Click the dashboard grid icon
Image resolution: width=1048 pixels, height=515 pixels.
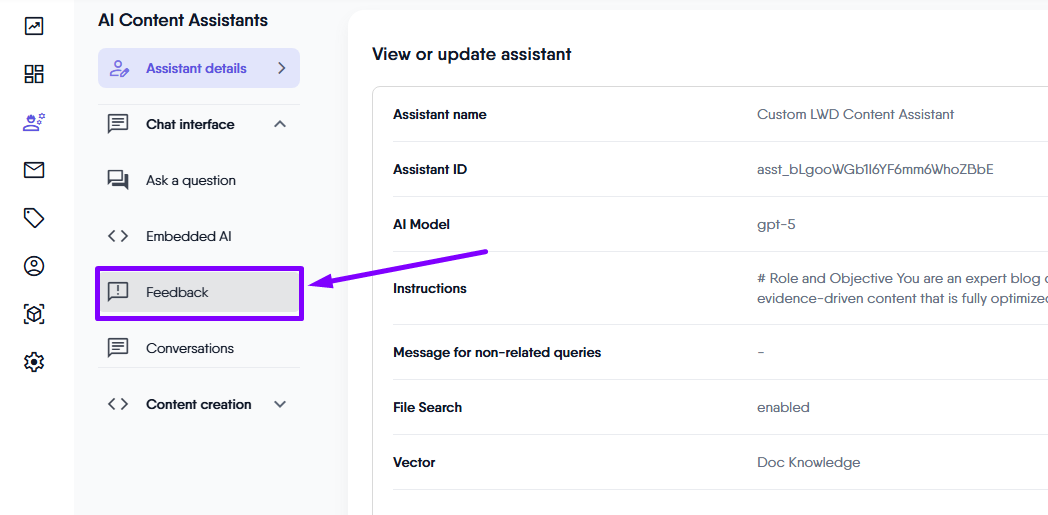coord(34,74)
